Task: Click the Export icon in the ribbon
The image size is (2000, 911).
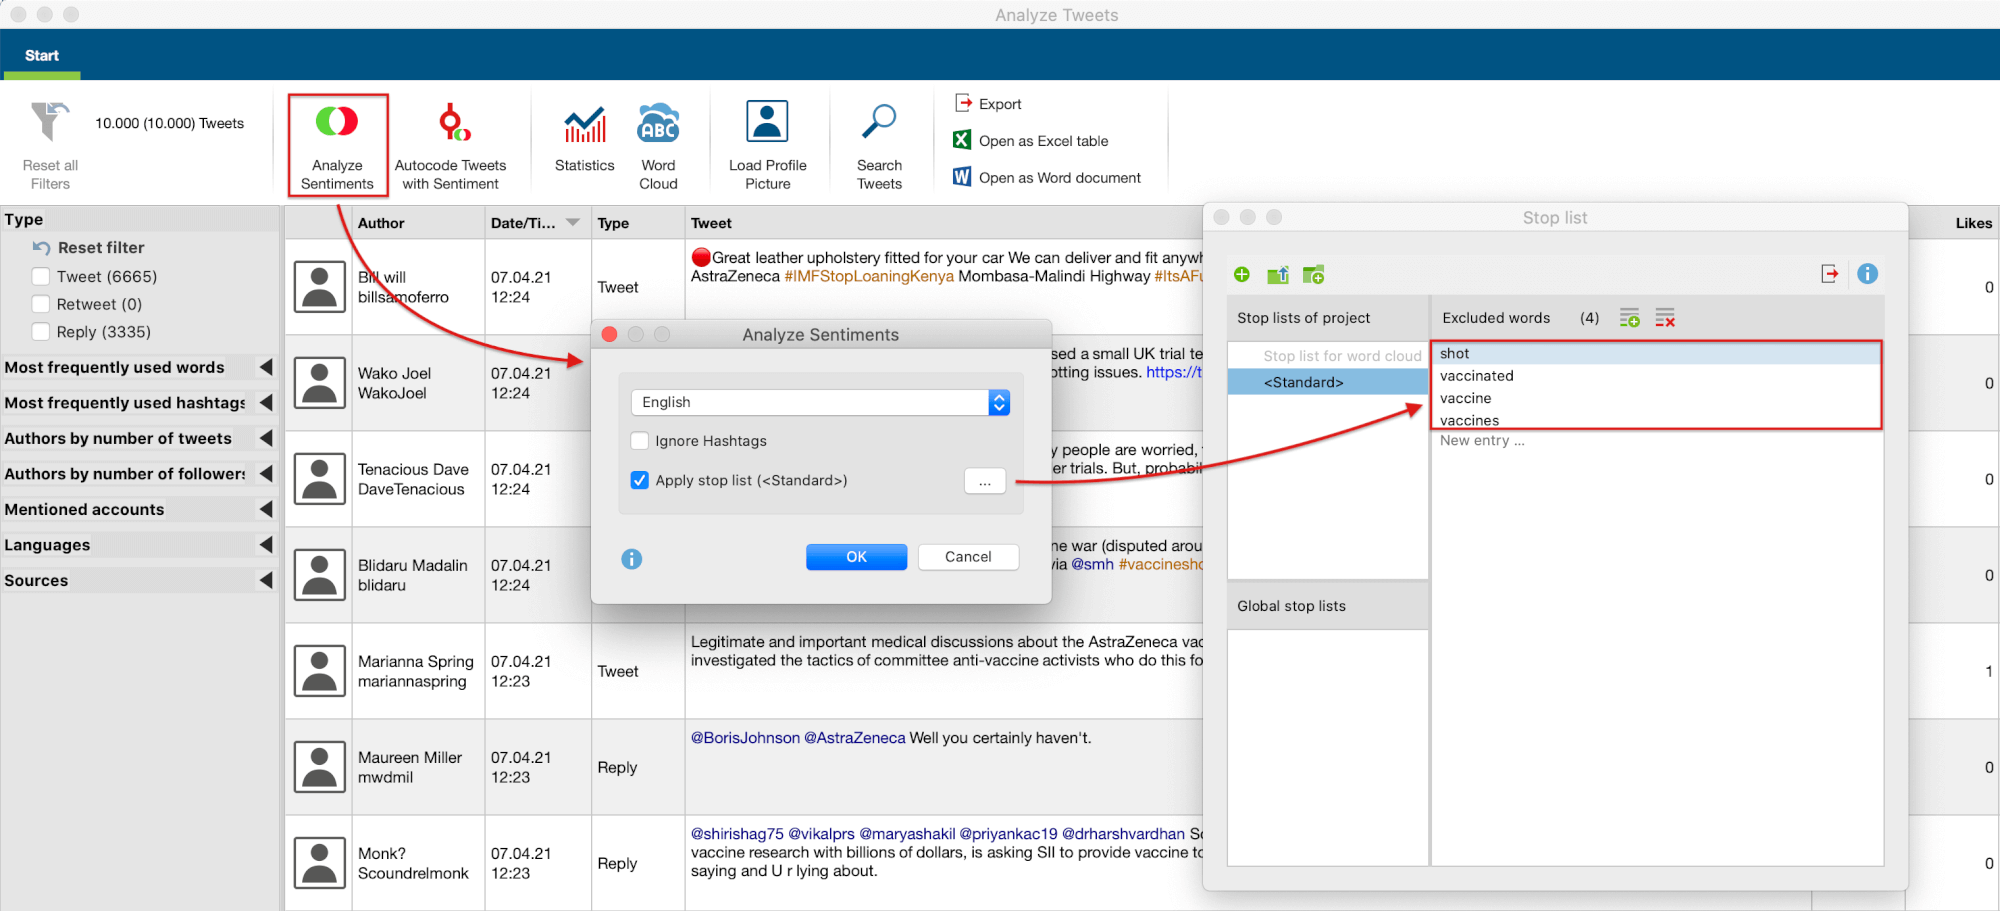Action: (x=963, y=103)
